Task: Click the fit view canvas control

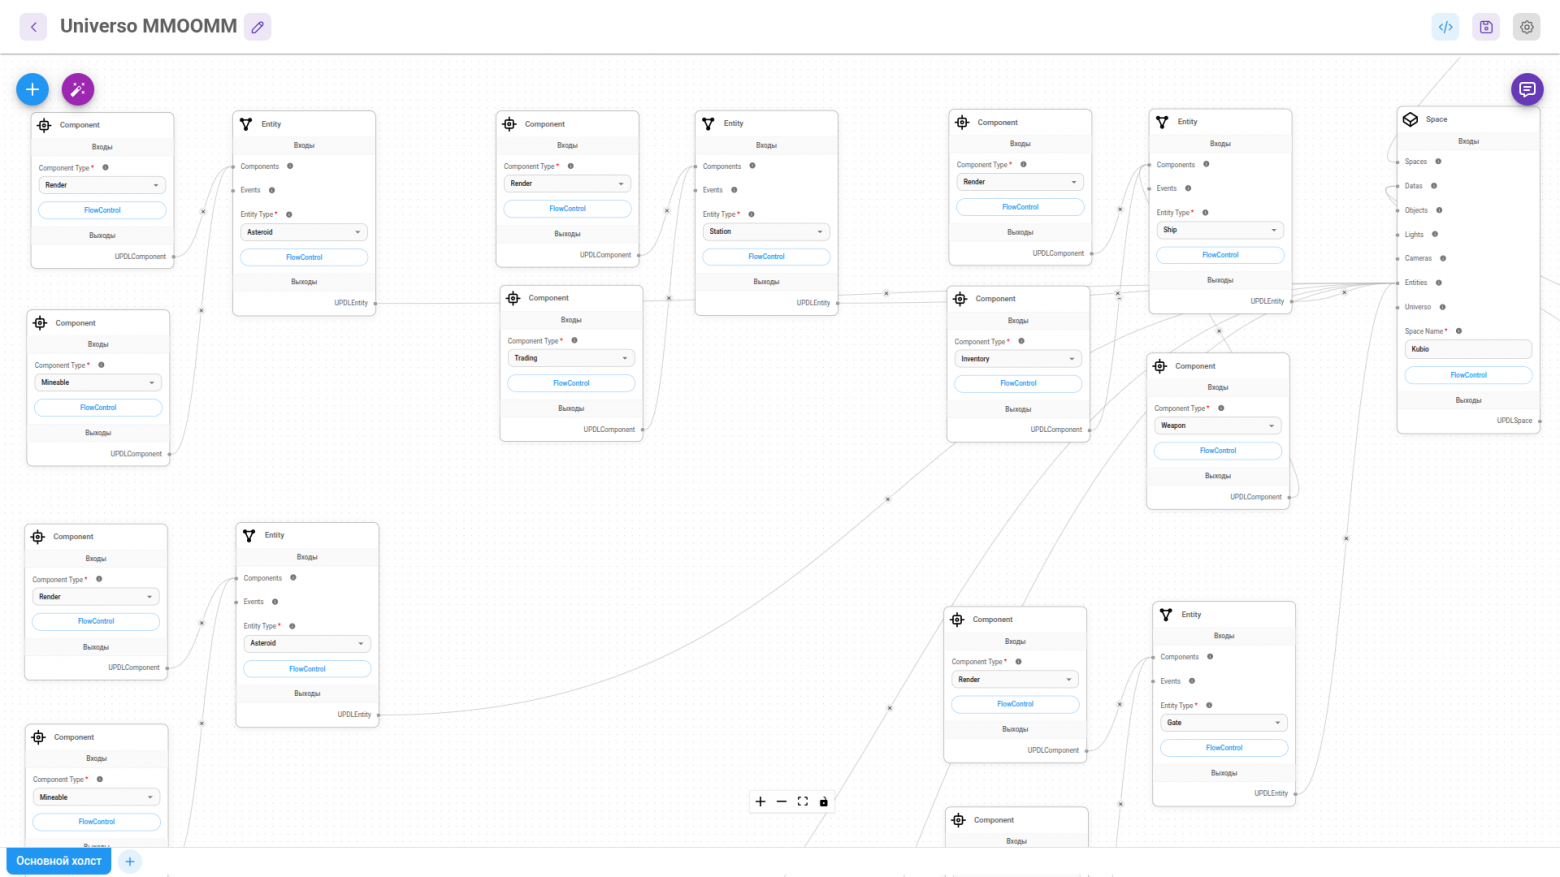Action: tap(802, 801)
